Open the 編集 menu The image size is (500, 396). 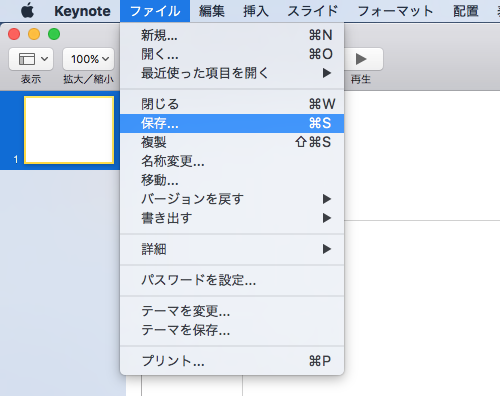(x=212, y=11)
